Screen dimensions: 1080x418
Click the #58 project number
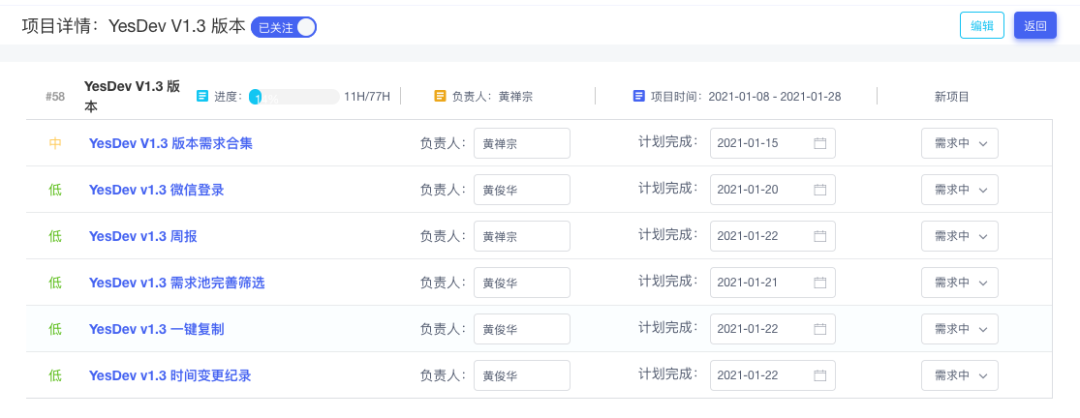(55, 97)
